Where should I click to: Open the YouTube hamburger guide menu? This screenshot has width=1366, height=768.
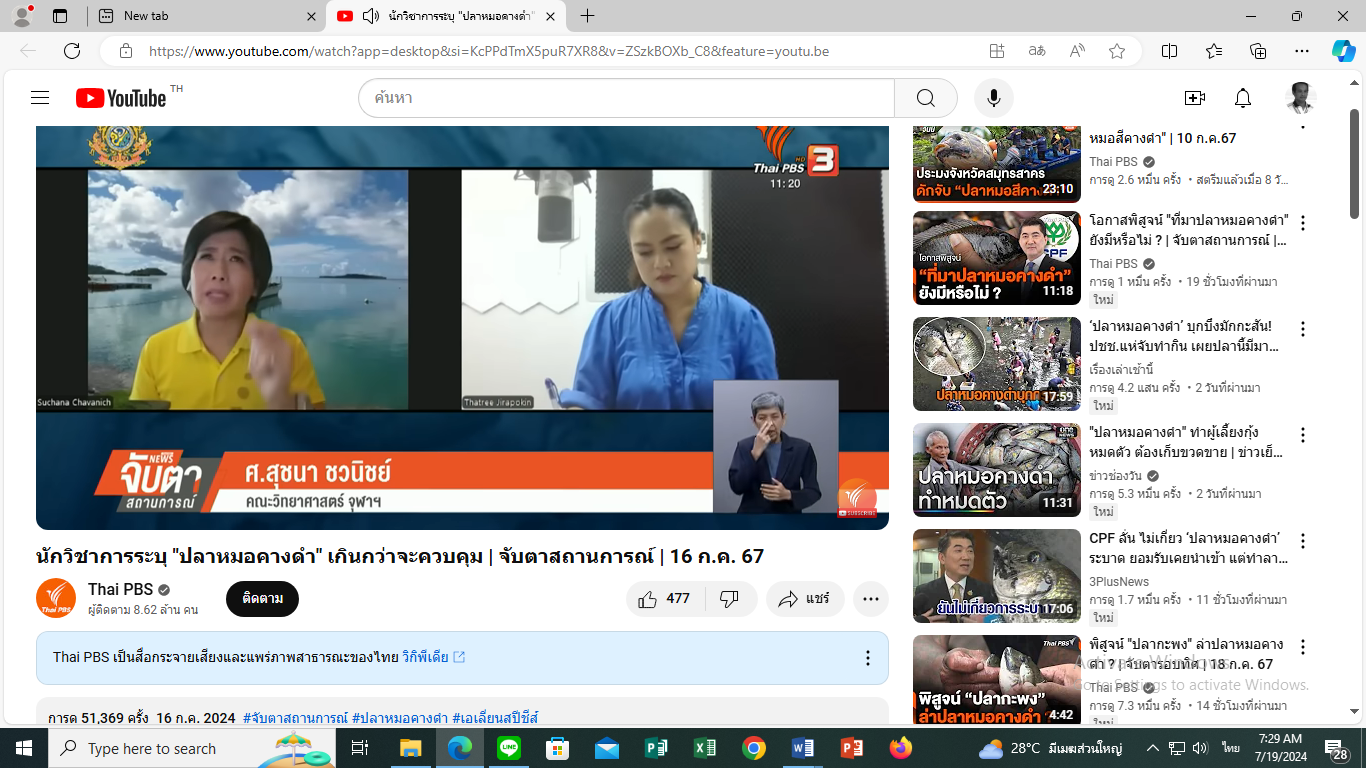[40, 98]
